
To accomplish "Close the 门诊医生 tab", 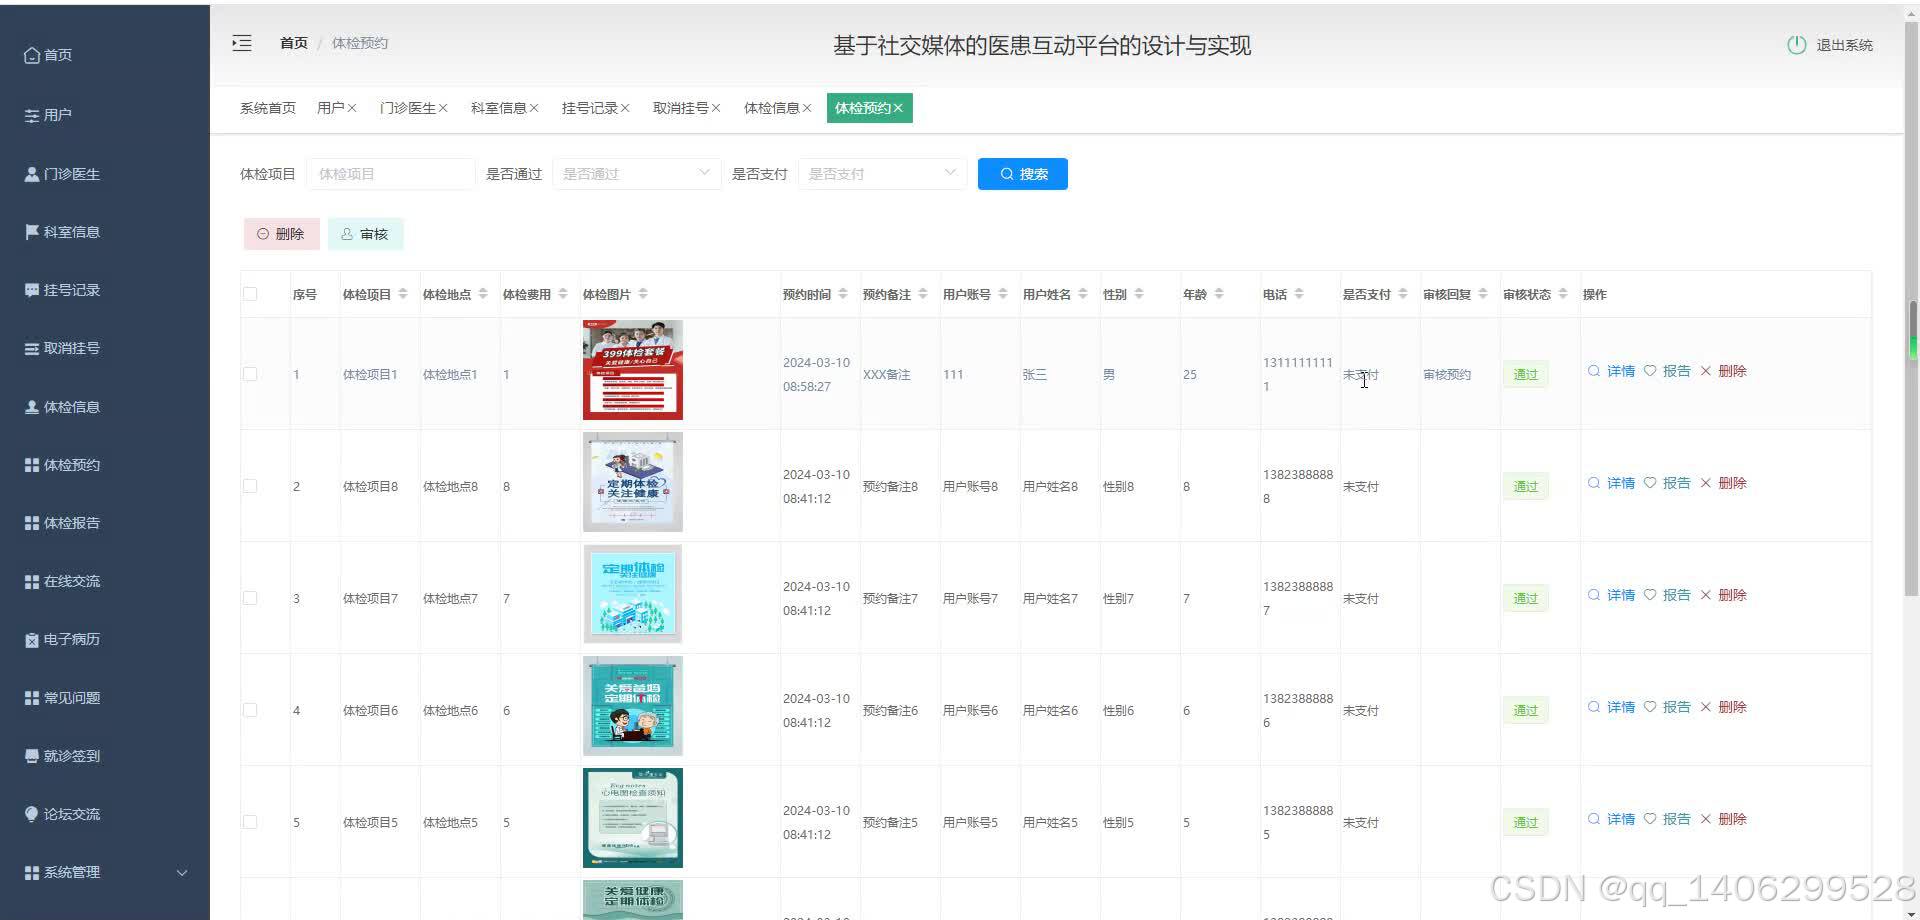I will [443, 108].
